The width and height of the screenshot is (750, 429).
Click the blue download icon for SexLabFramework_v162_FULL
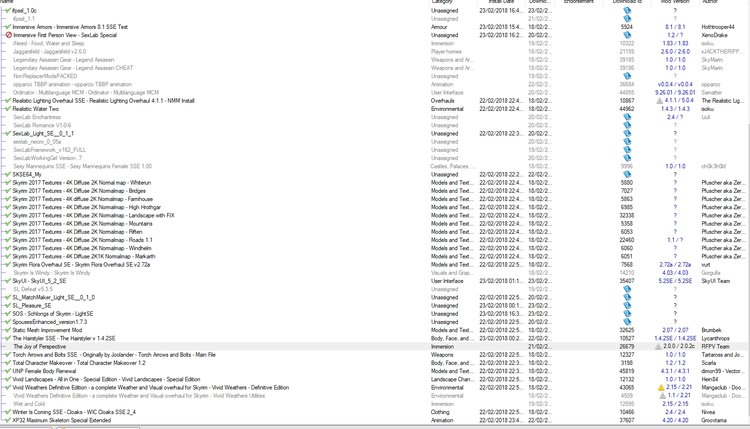pyautogui.click(x=627, y=150)
